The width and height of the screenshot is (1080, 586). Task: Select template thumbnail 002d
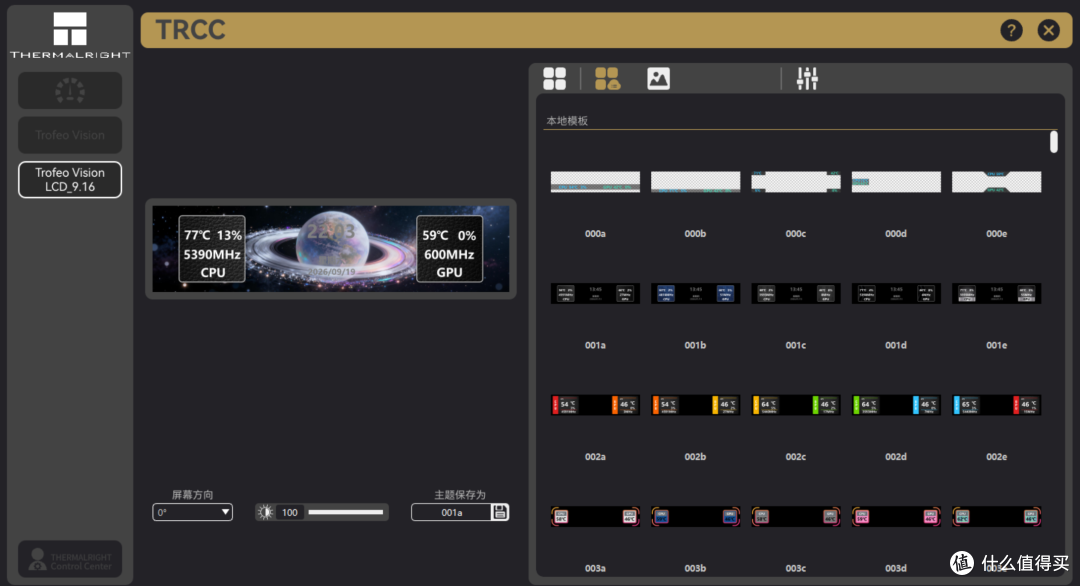click(896, 405)
